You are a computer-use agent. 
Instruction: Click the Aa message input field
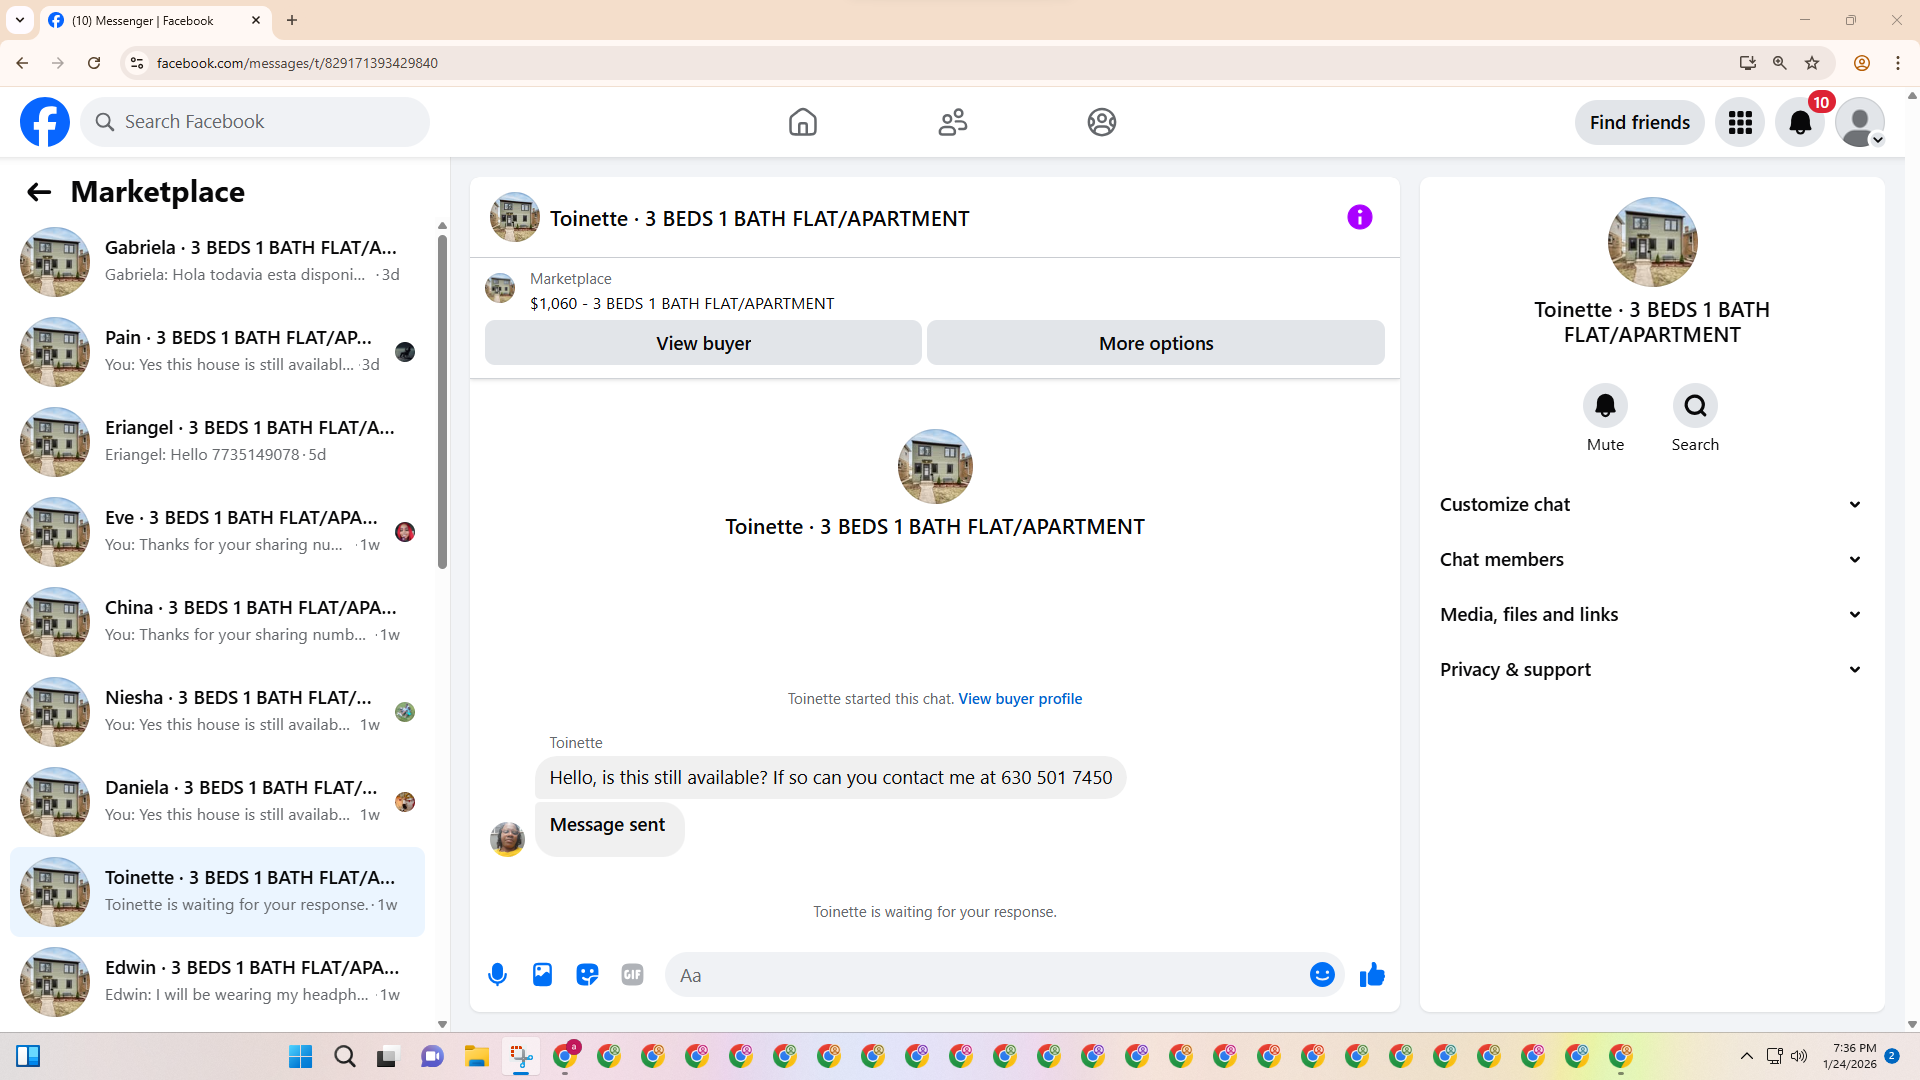point(985,974)
